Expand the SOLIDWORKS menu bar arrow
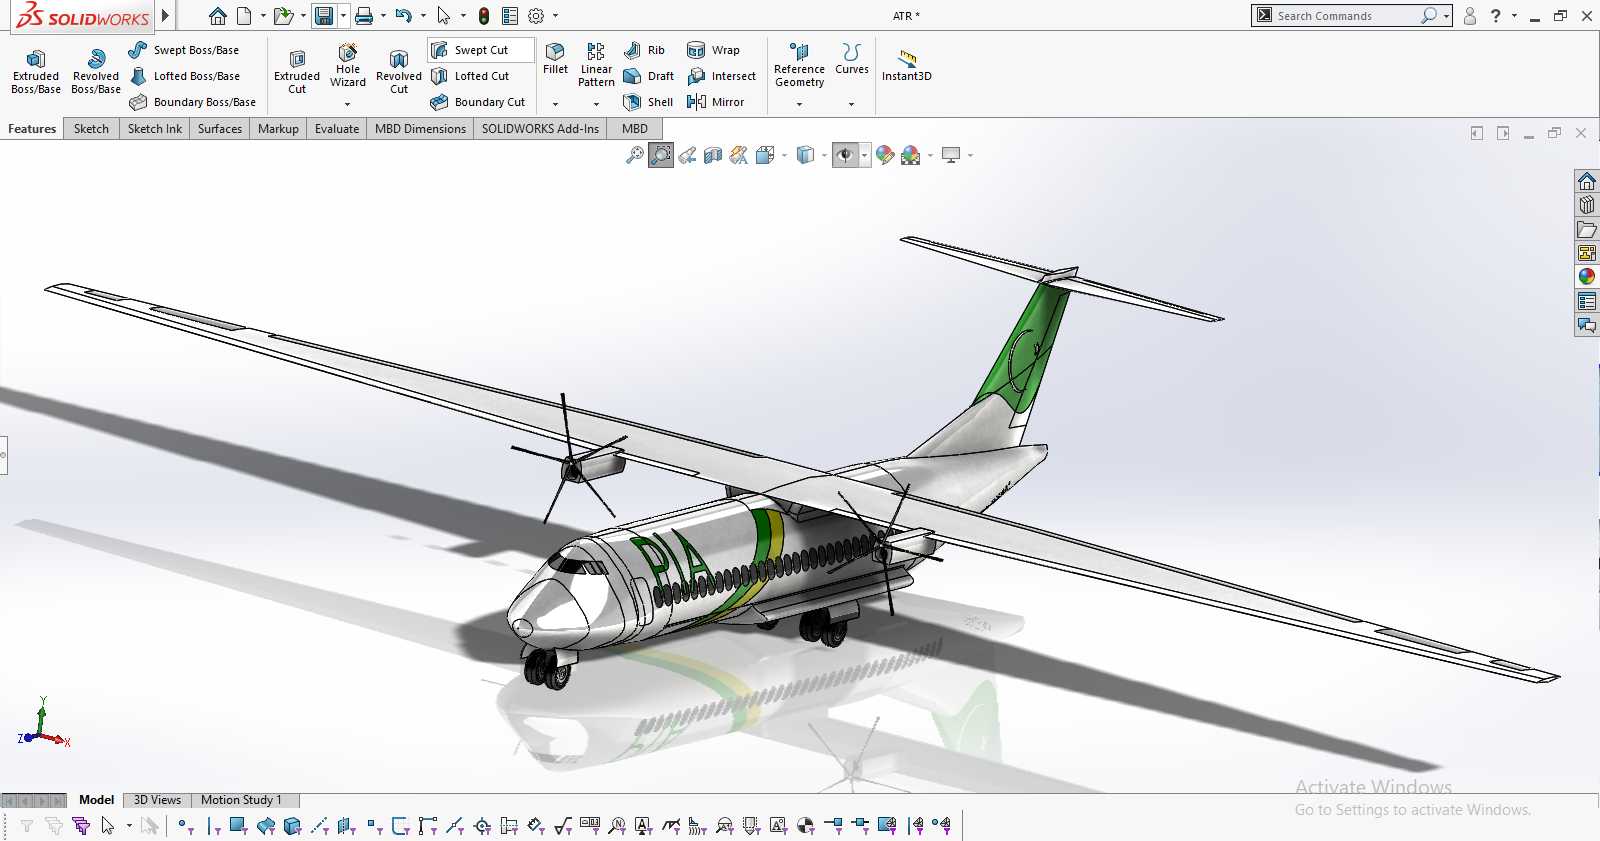Screen dimensions: 1600x841 165,16
